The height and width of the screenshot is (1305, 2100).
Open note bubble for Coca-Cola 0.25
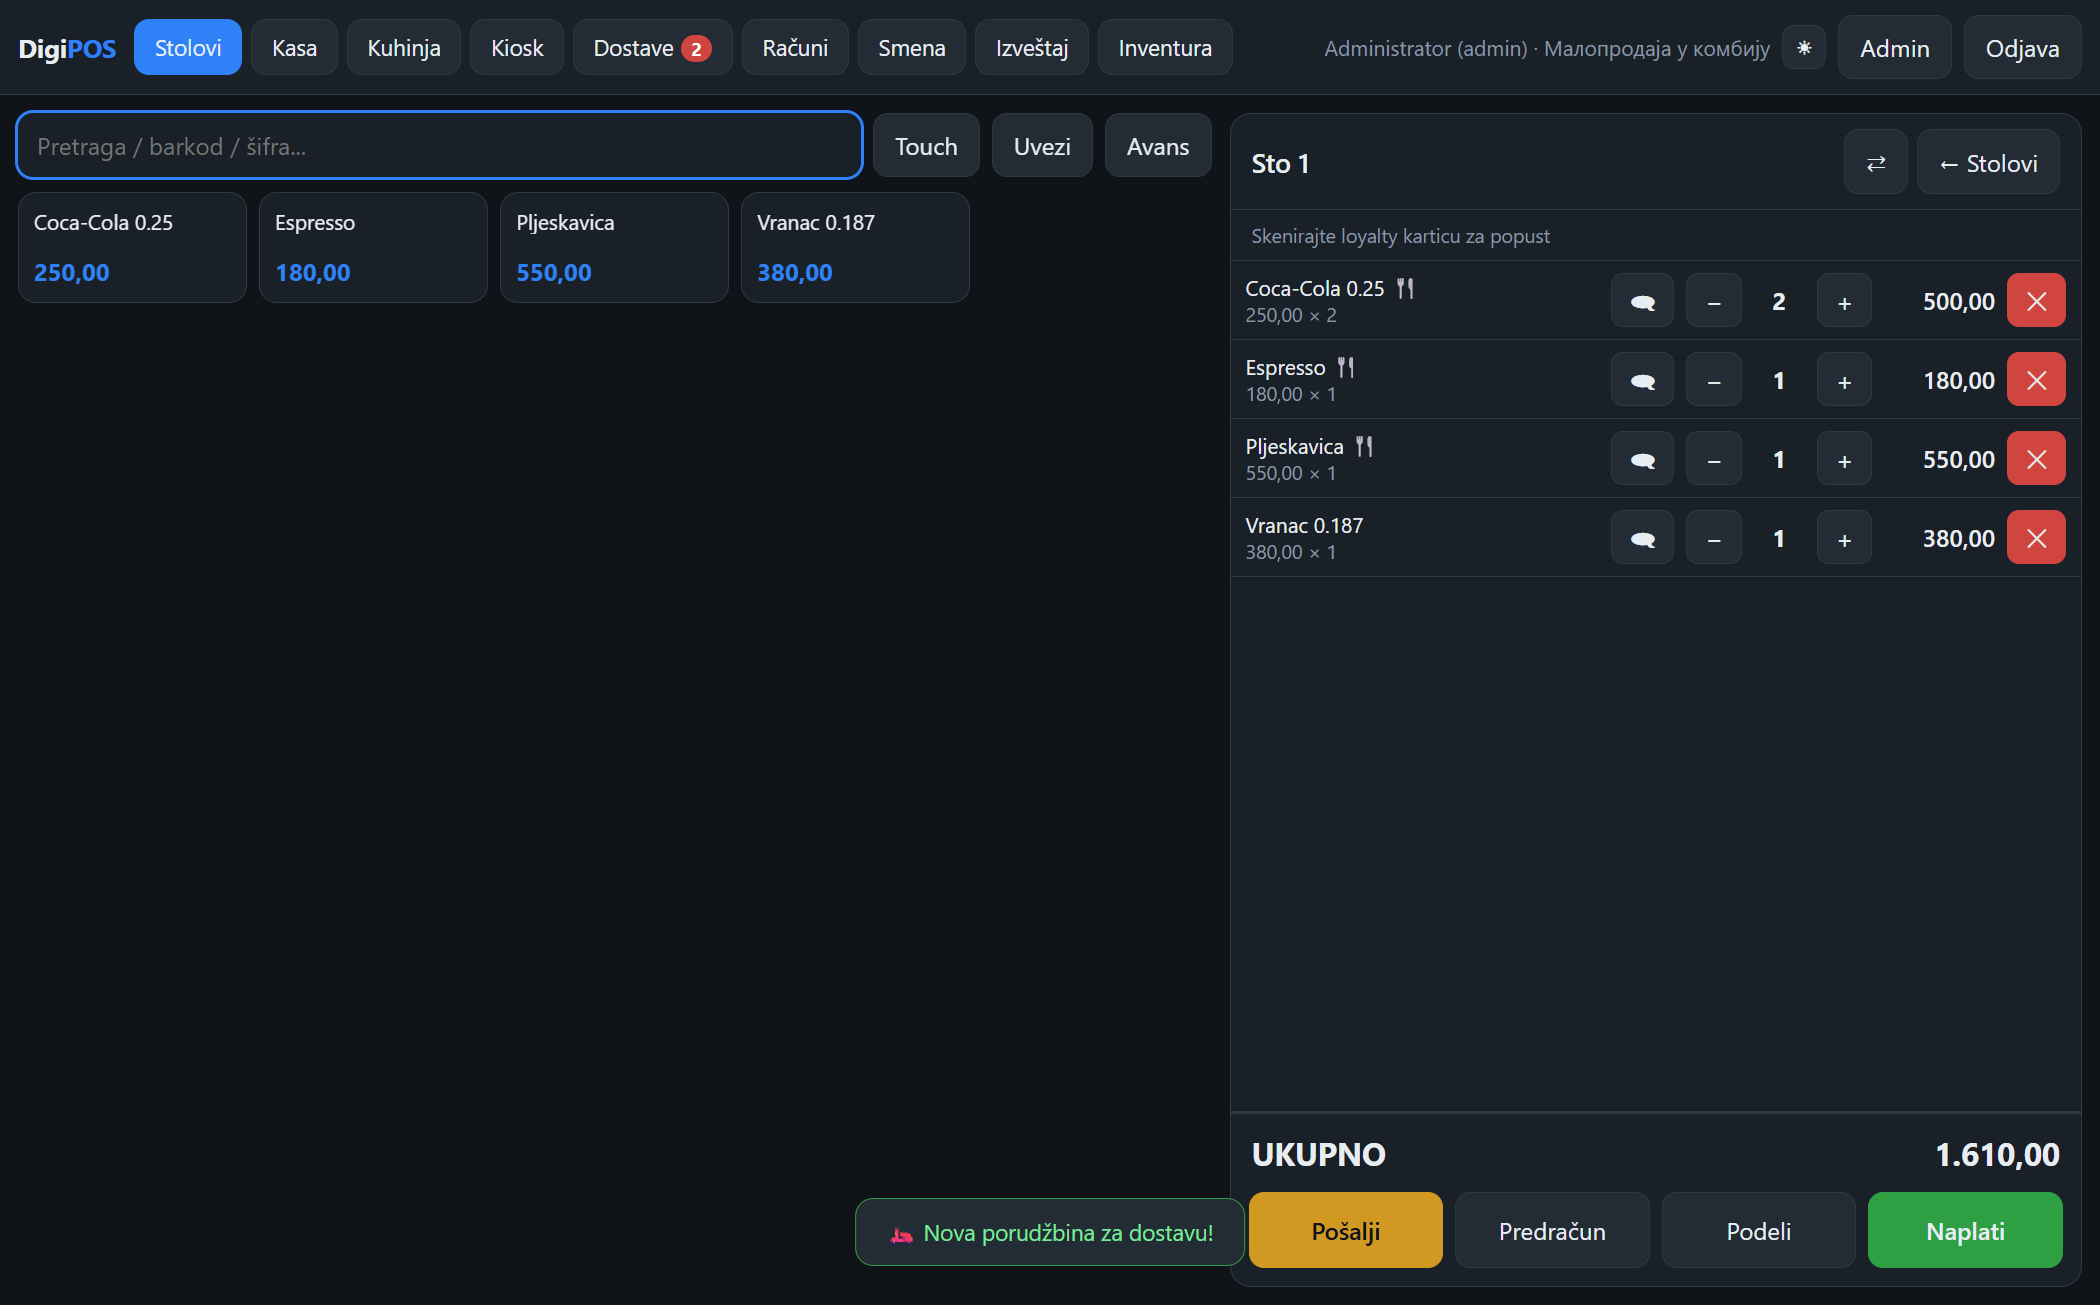pyautogui.click(x=1642, y=301)
